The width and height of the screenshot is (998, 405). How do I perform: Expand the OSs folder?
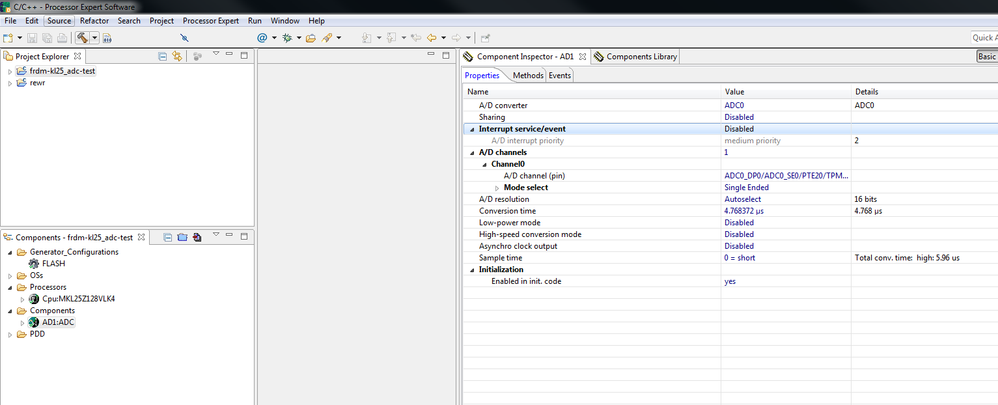(10, 276)
